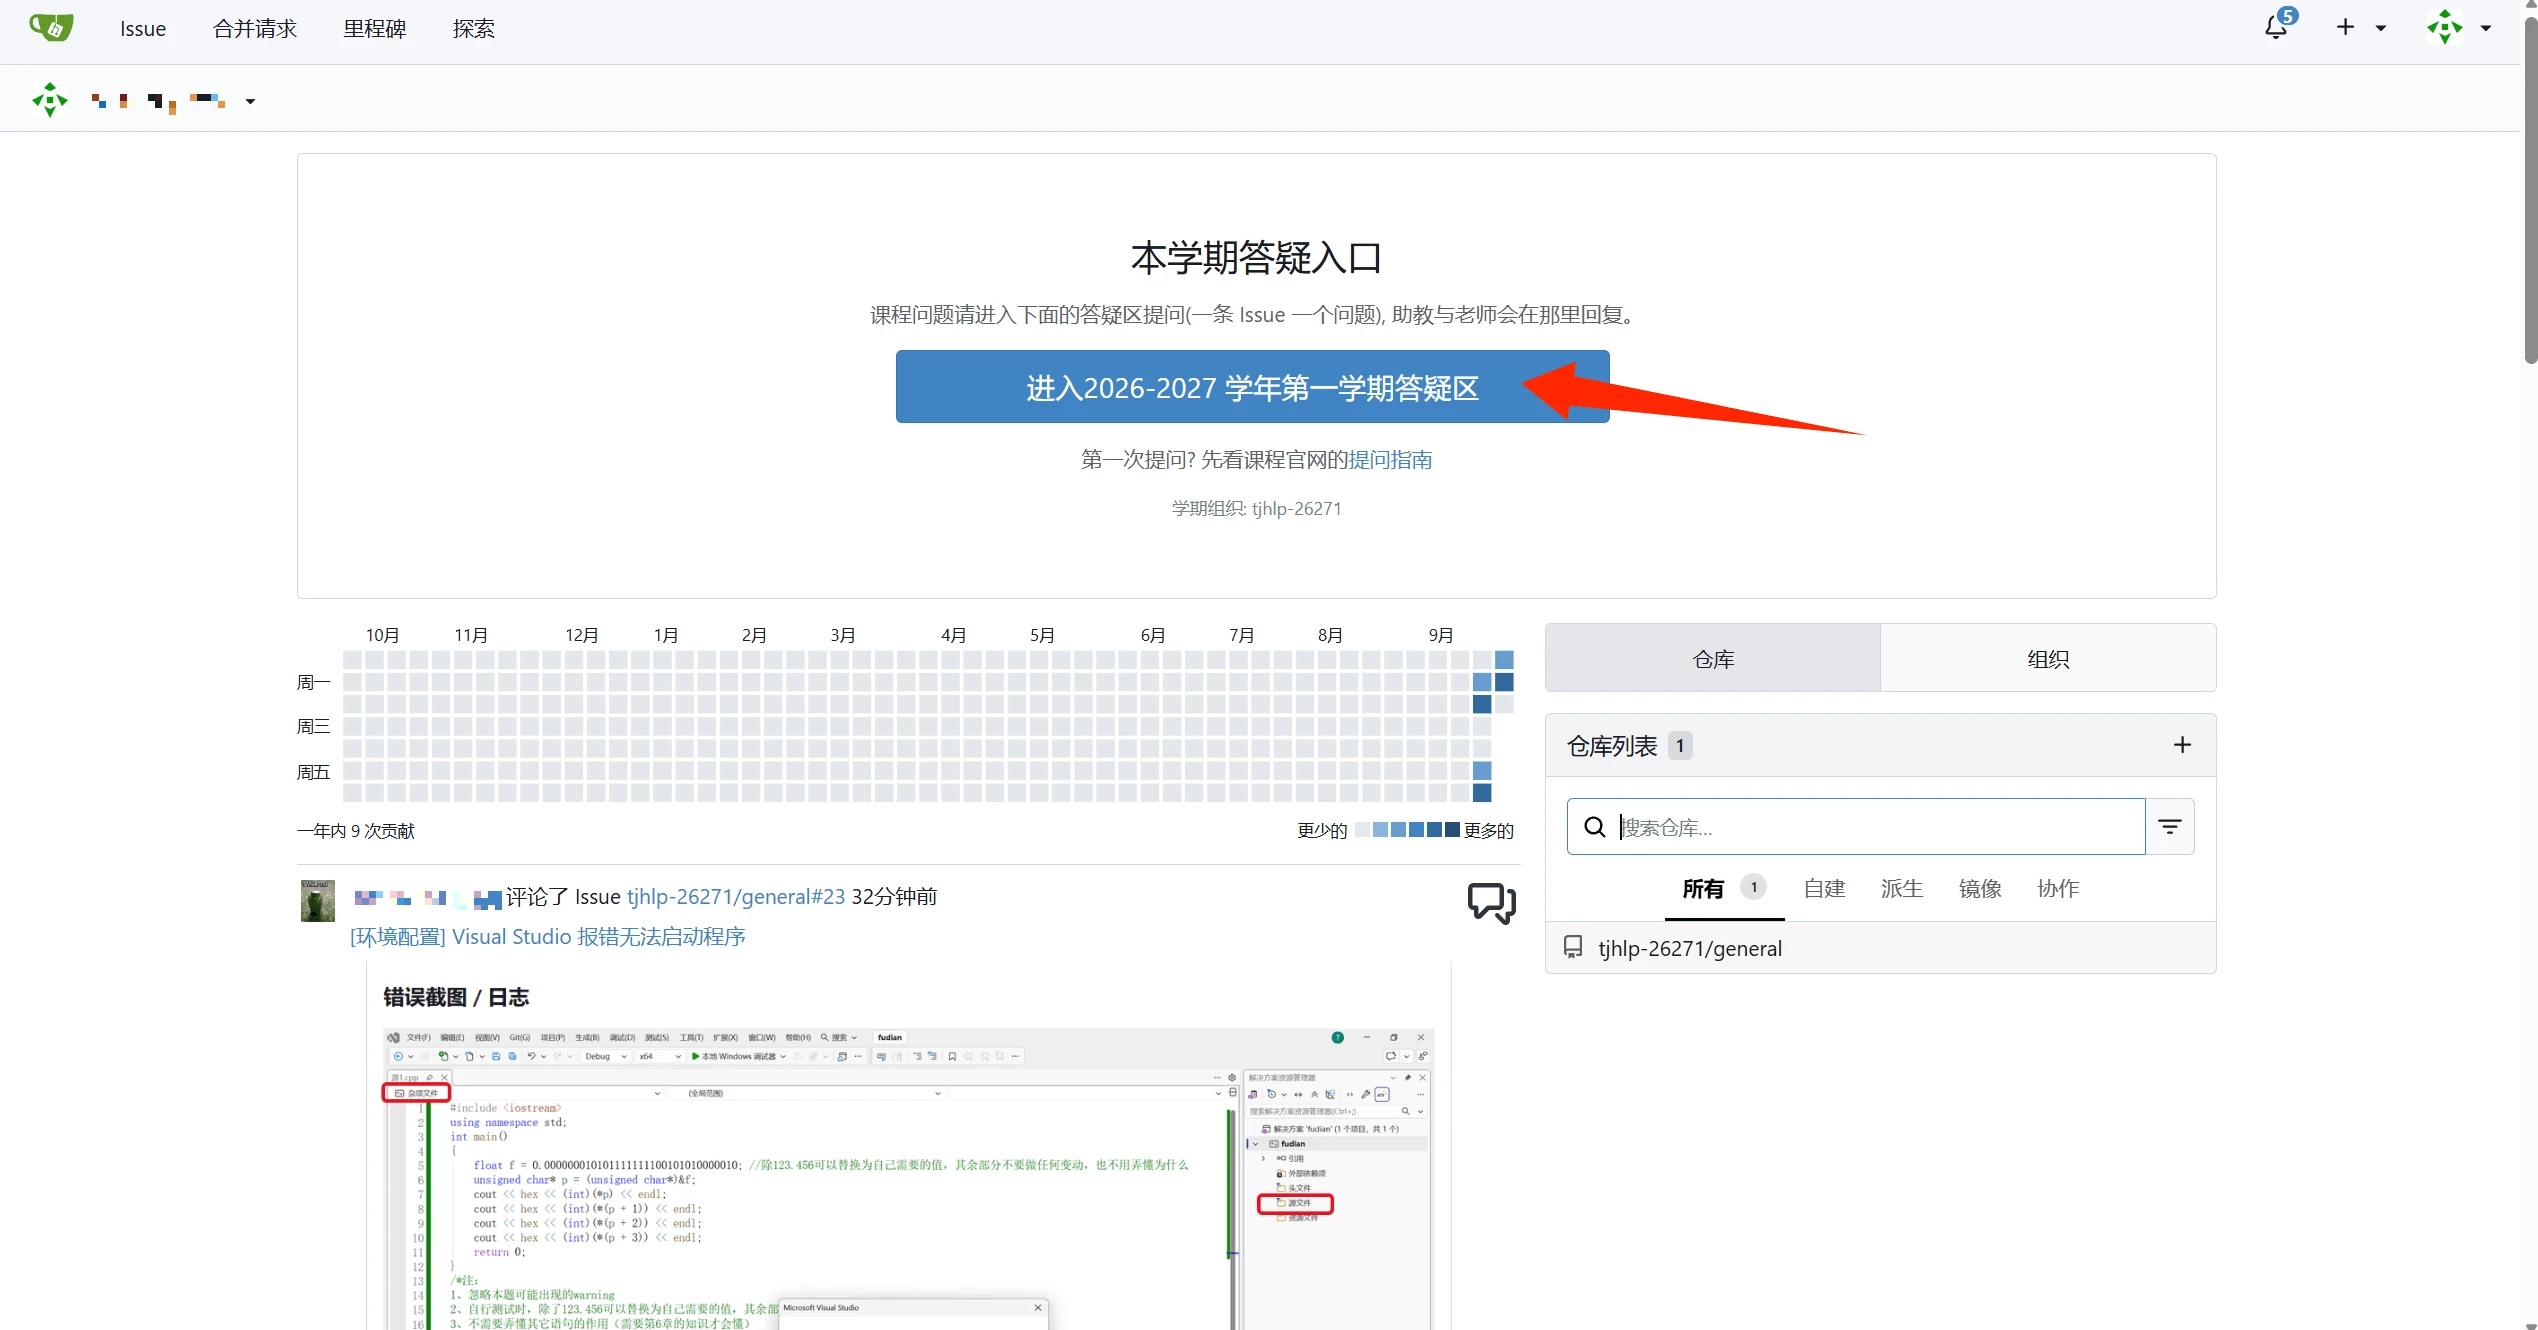Click the commenter avatar in the activity feed
The image size is (2538, 1330).
pos(318,901)
